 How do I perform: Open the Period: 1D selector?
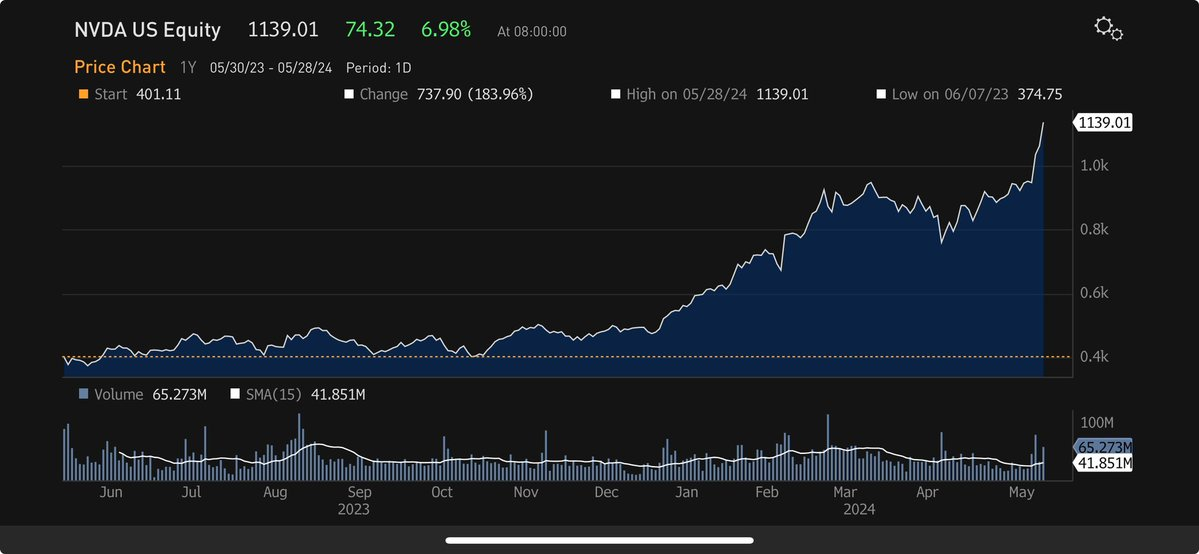[379, 67]
